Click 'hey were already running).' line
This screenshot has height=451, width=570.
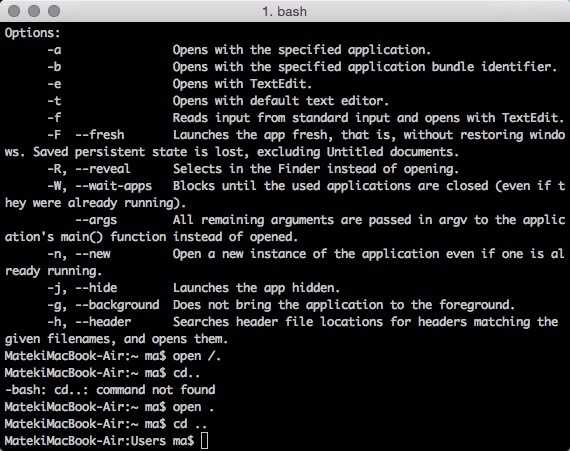pos(95,203)
